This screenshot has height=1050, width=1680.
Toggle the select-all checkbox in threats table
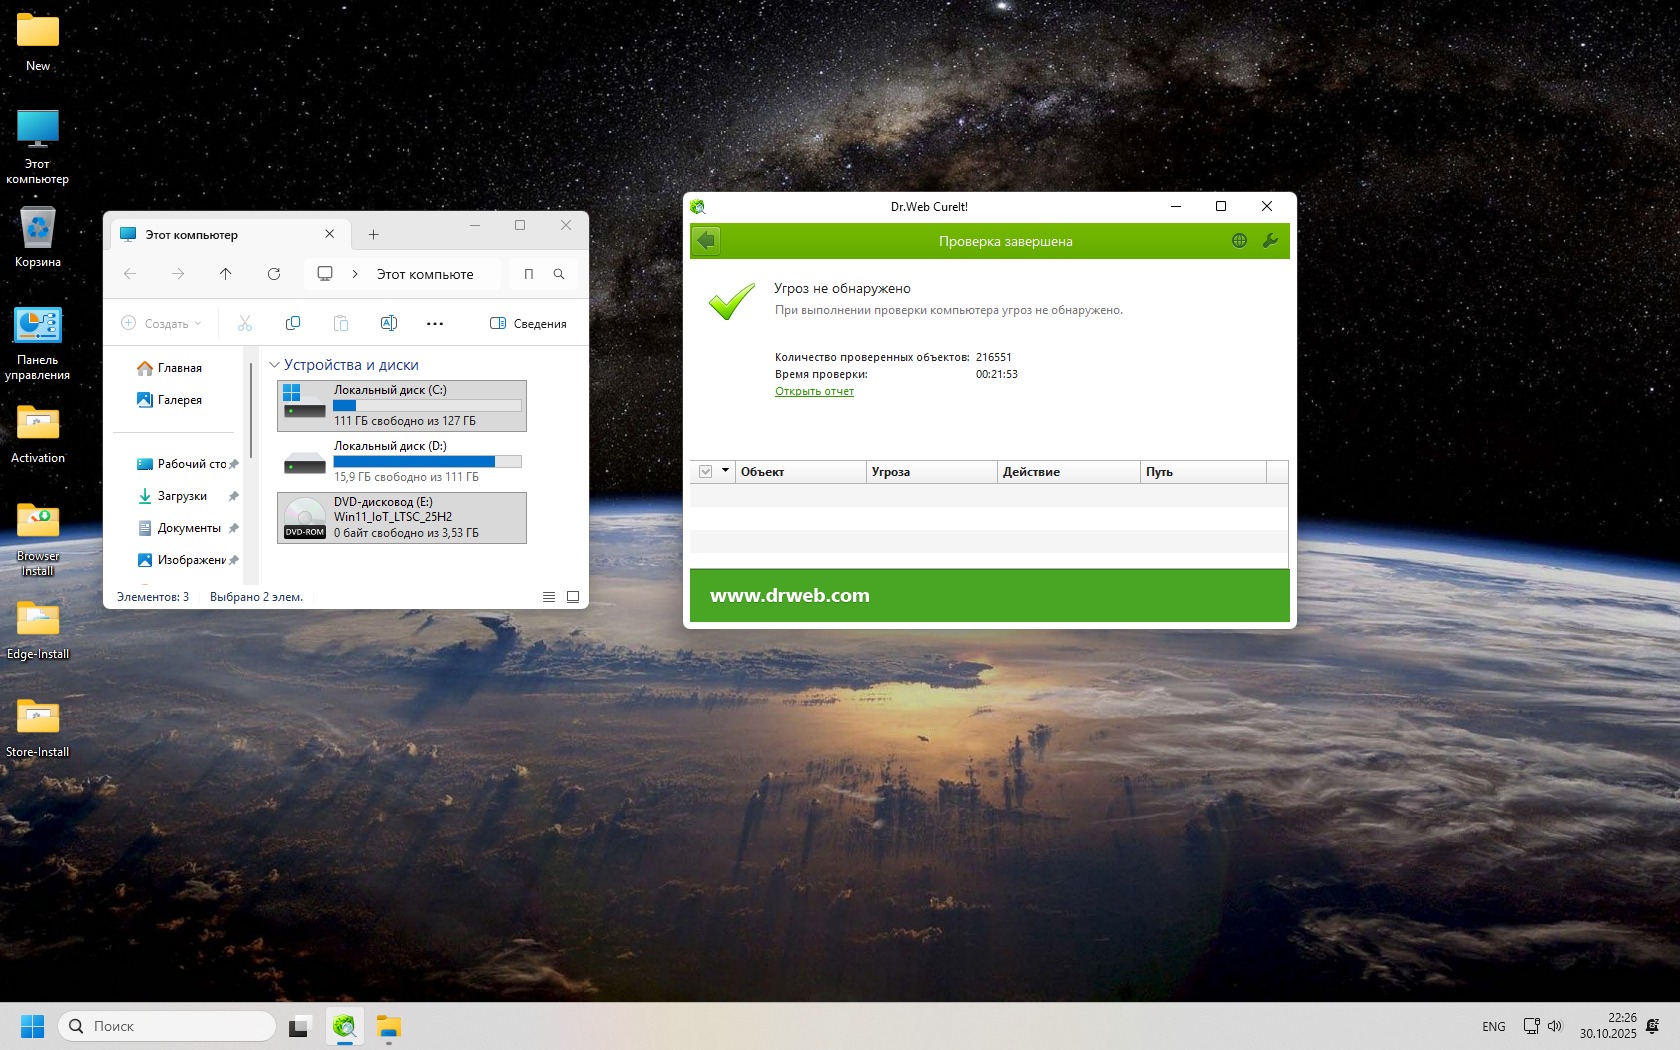click(x=706, y=471)
